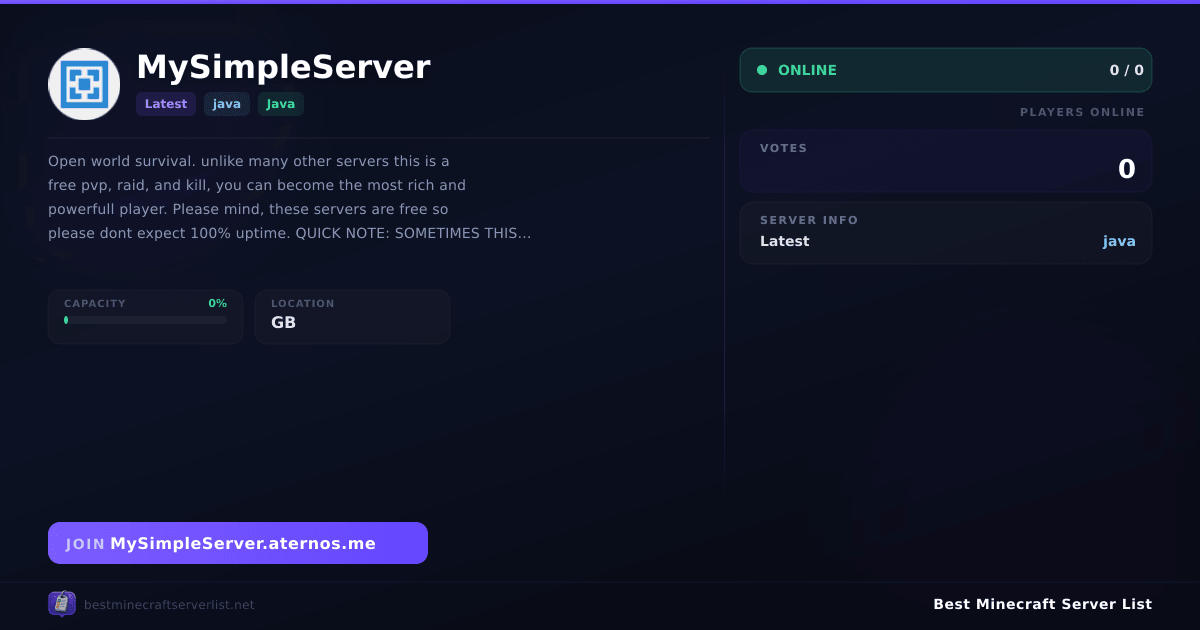Image resolution: width=1200 pixels, height=630 pixels.
Task: Click the server description paragraph
Action: 290,197
